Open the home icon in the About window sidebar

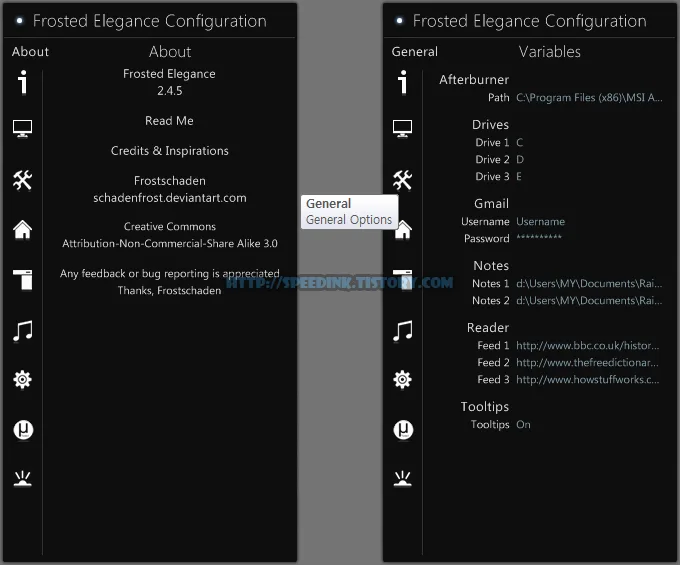pyautogui.click(x=23, y=229)
